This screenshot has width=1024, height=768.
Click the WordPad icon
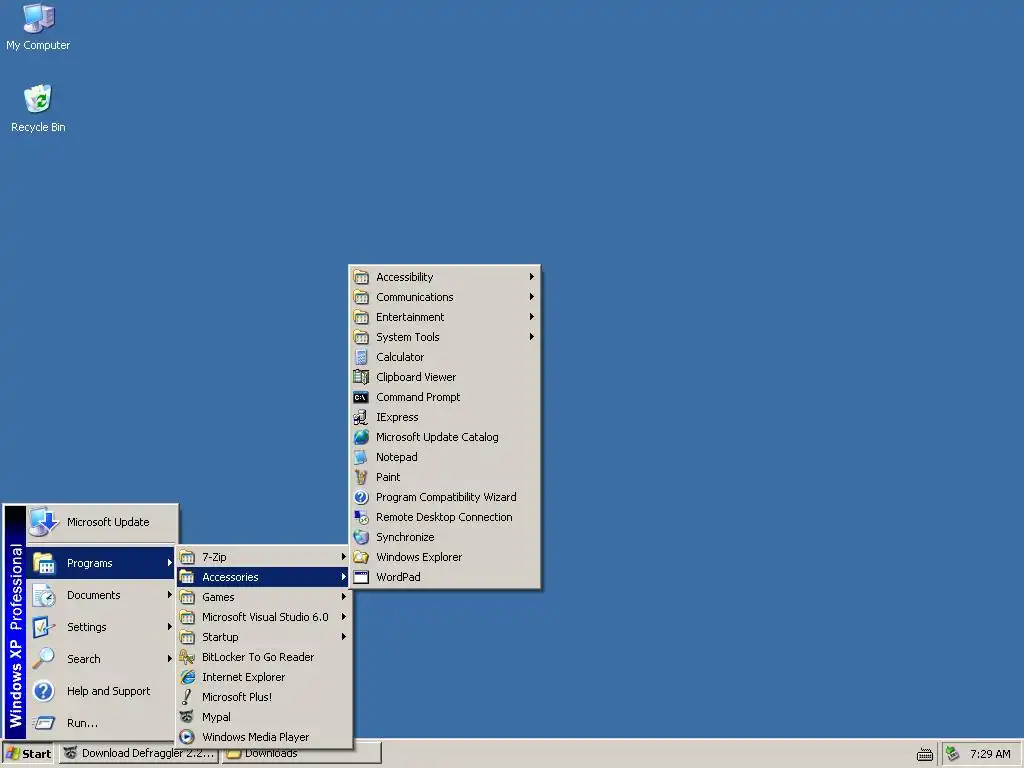[x=361, y=577]
